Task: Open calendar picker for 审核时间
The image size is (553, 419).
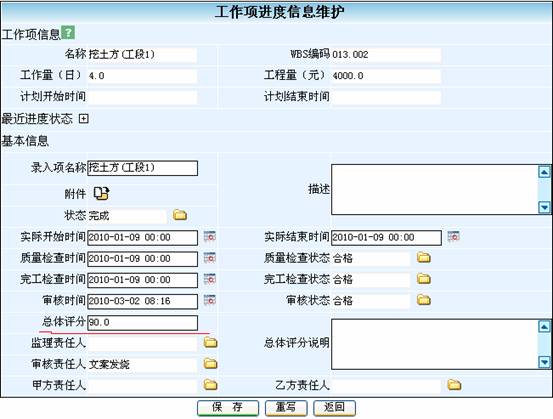Action: click(209, 300)
